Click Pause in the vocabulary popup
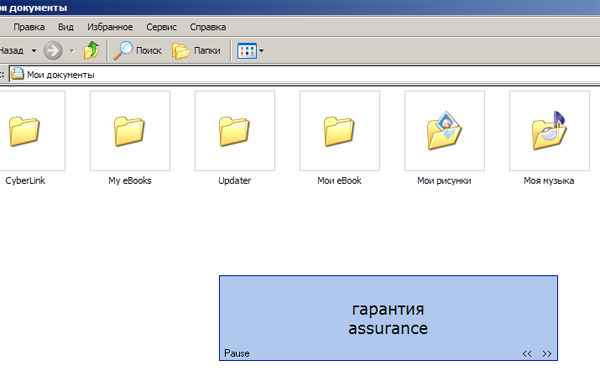 (x=237, y=353)
